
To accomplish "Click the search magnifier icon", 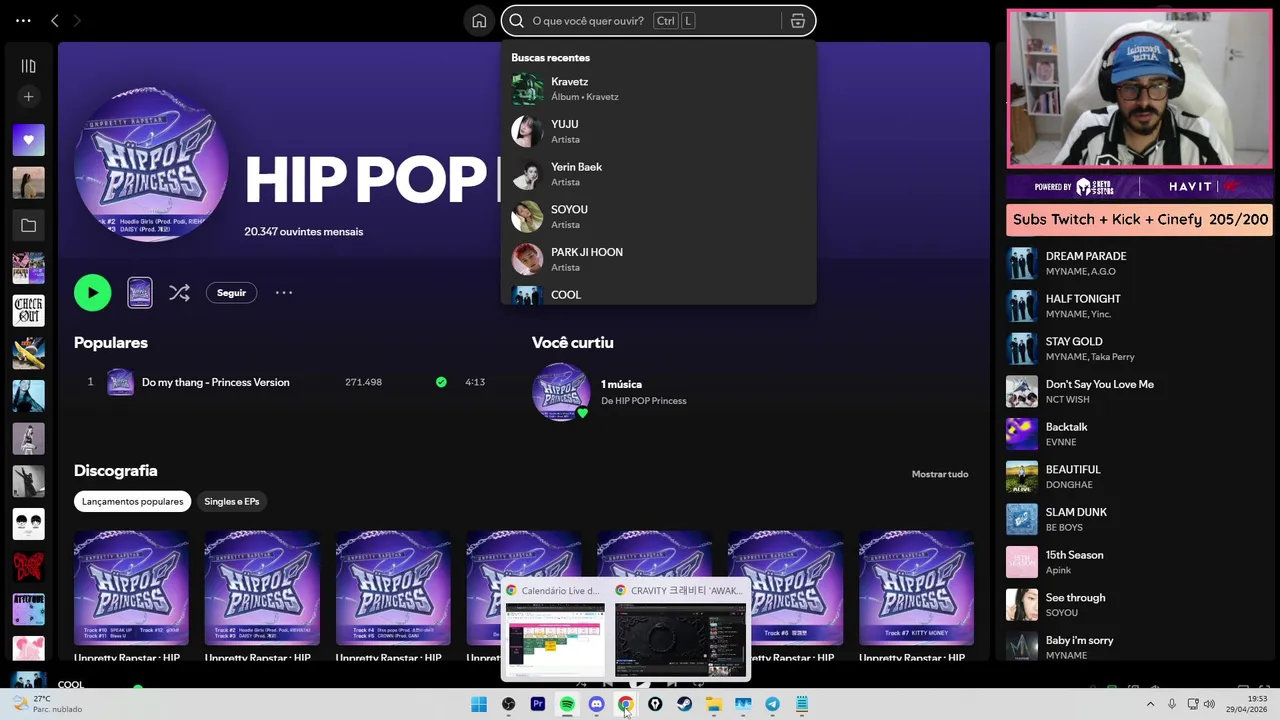I will [517, 21].
